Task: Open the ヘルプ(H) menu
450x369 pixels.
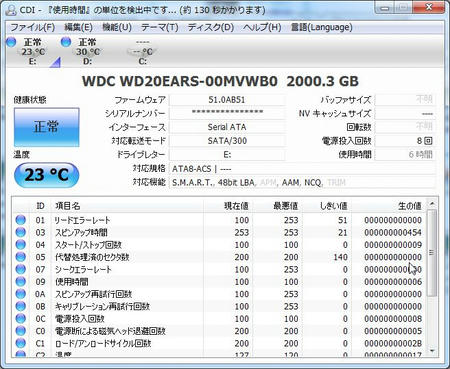Action: pos(262,27)
